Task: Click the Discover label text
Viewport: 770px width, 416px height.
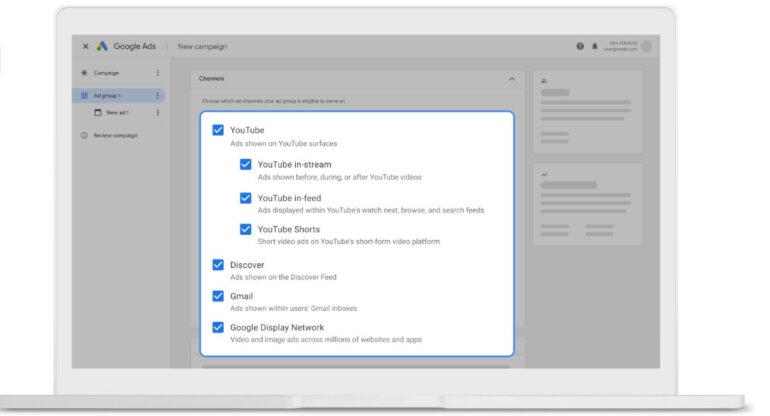Action: click(247, 265)
